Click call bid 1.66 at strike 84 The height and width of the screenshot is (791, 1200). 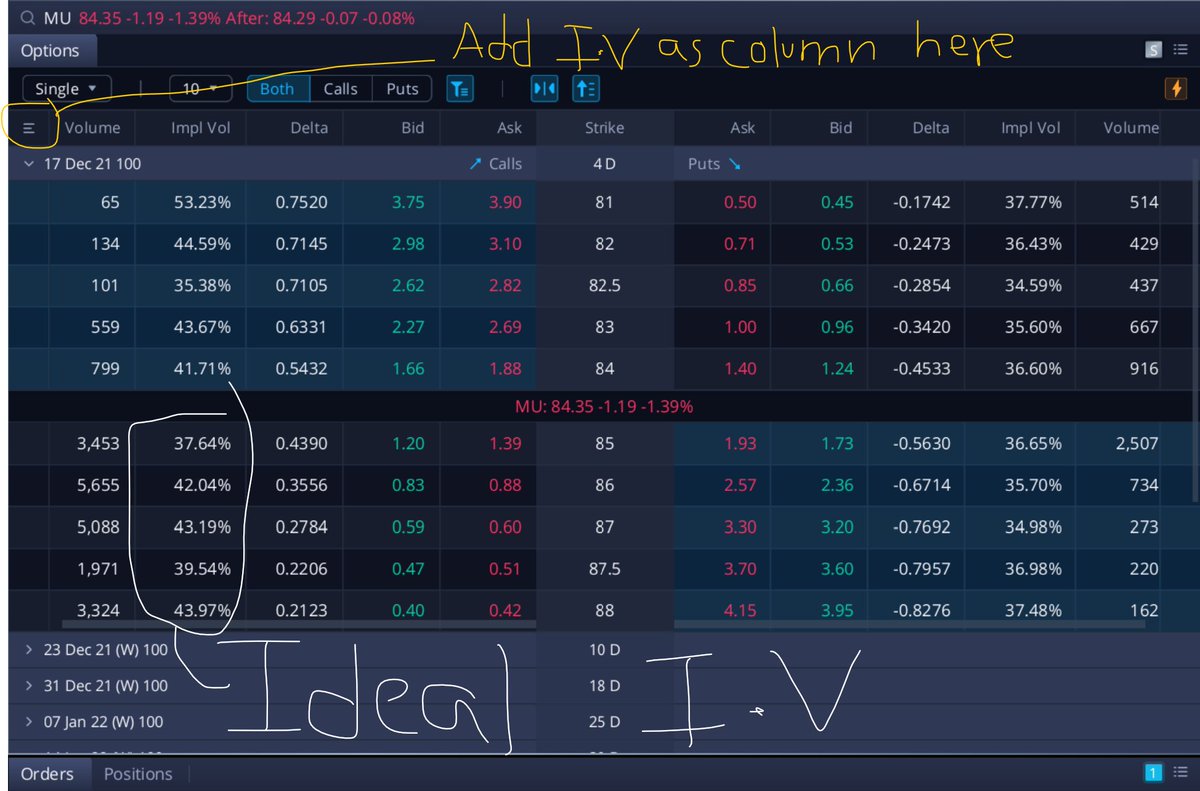[408, 369]
